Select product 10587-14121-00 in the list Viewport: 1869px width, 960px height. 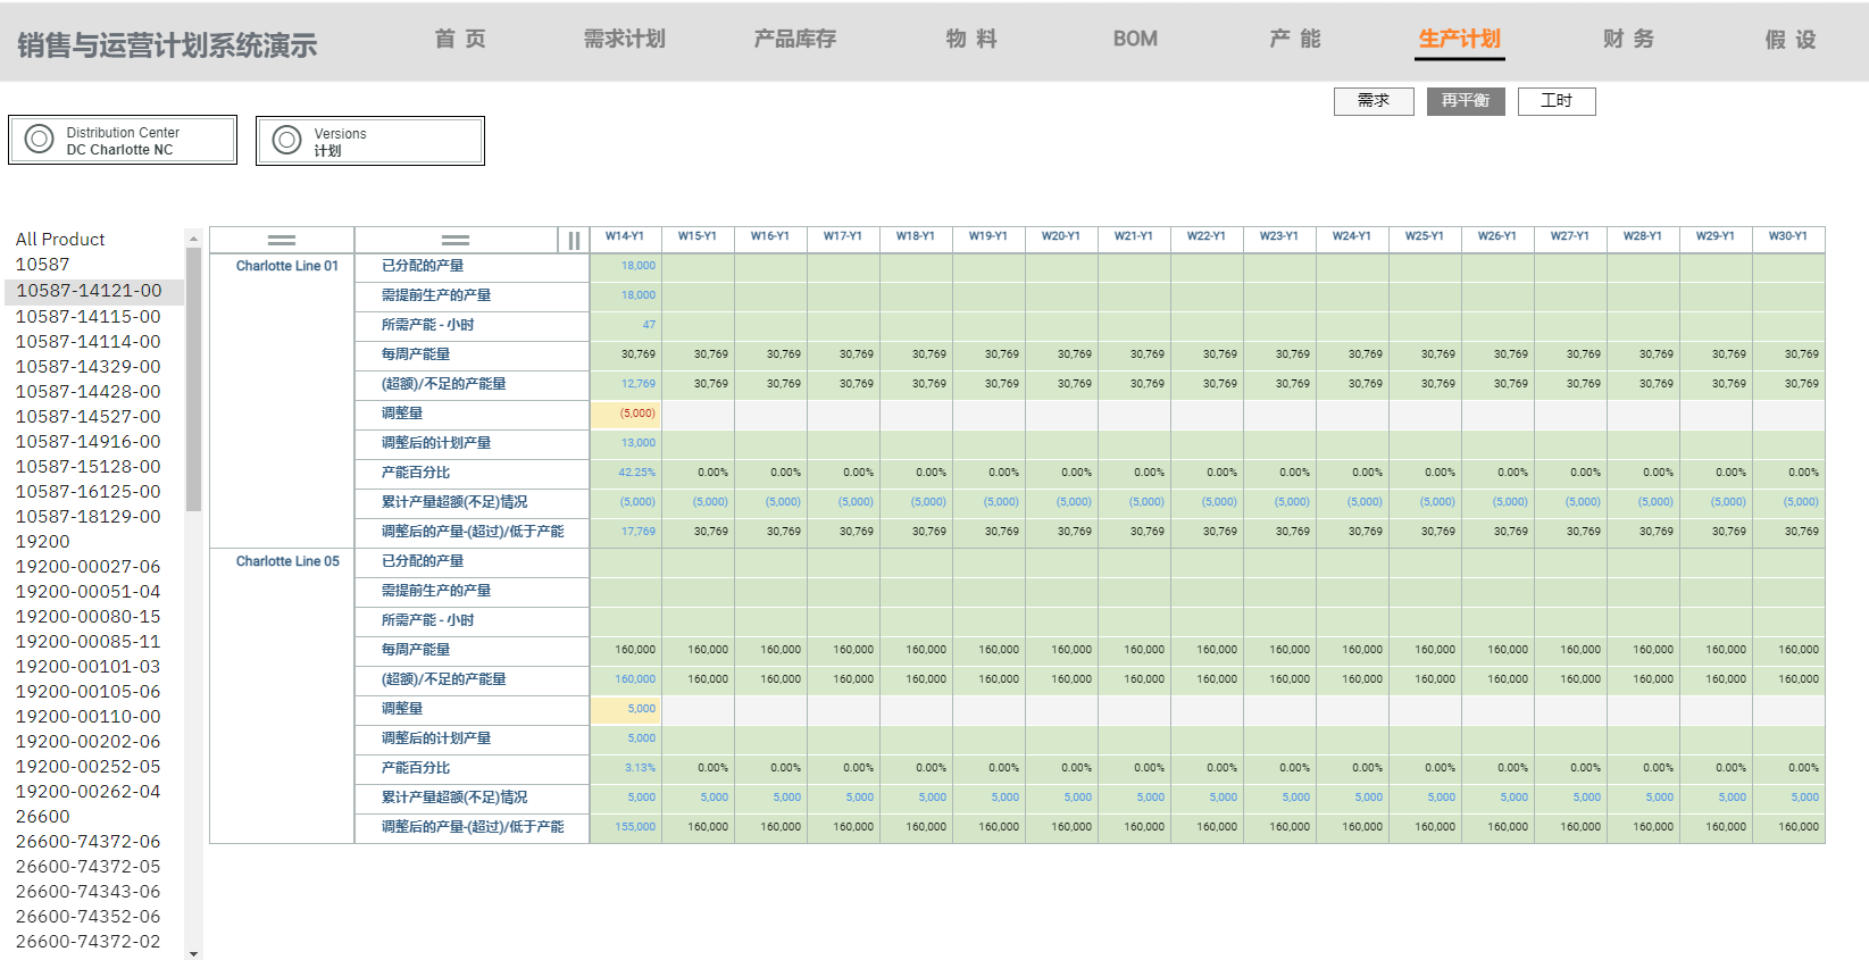click(x=88, y=291)
